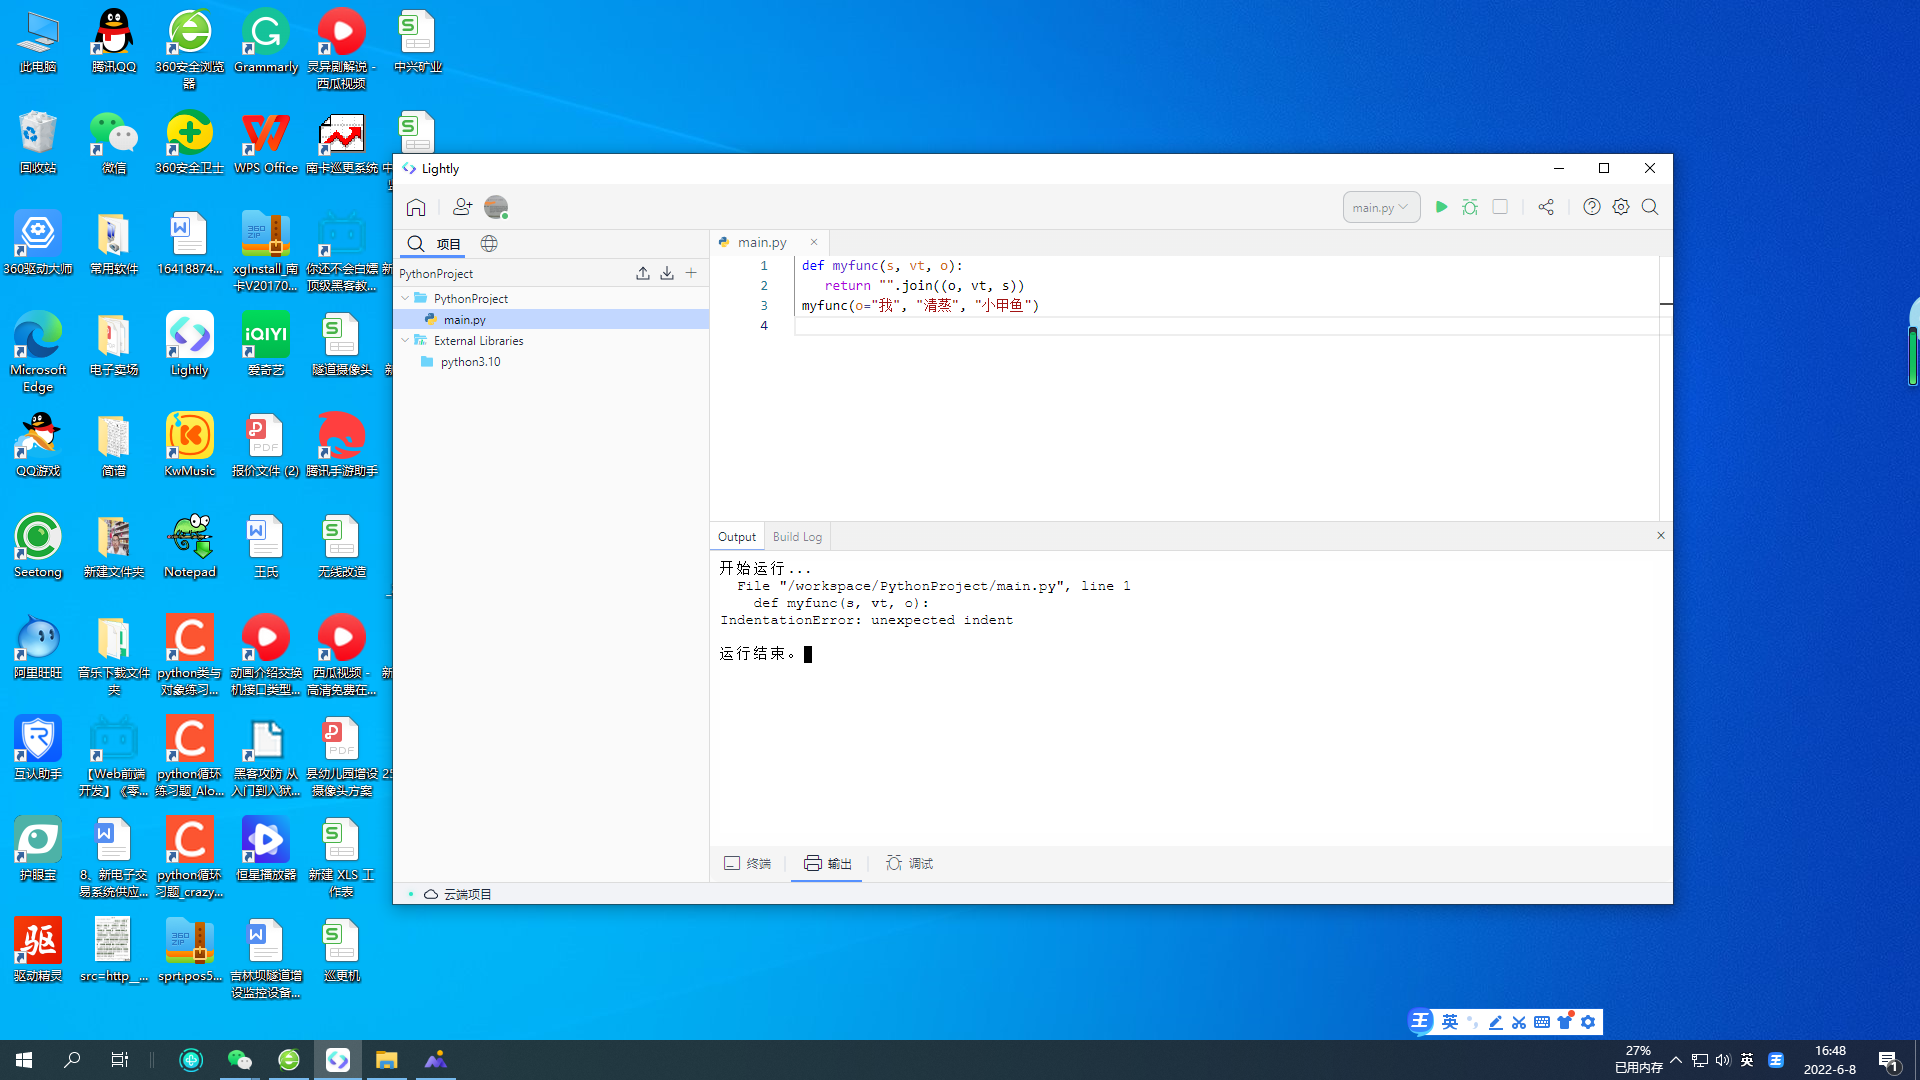Screen dimensions: 1920x1080
Task: Click the download project icon
Action: 667,273
